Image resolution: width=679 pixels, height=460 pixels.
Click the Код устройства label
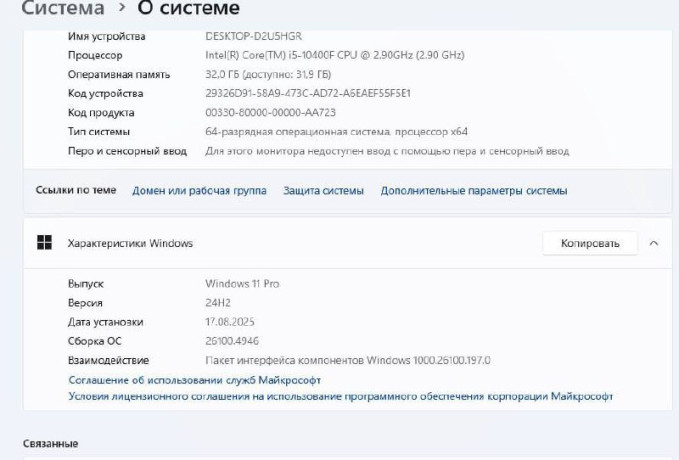tap(105, 94)
